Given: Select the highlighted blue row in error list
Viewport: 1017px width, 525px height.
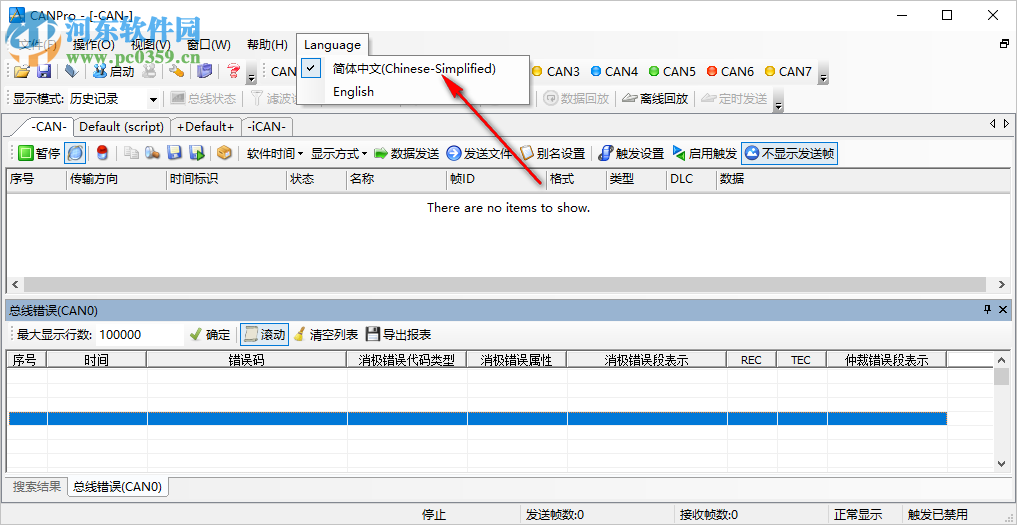Looking at the screenshot, I should click(477, 419).
